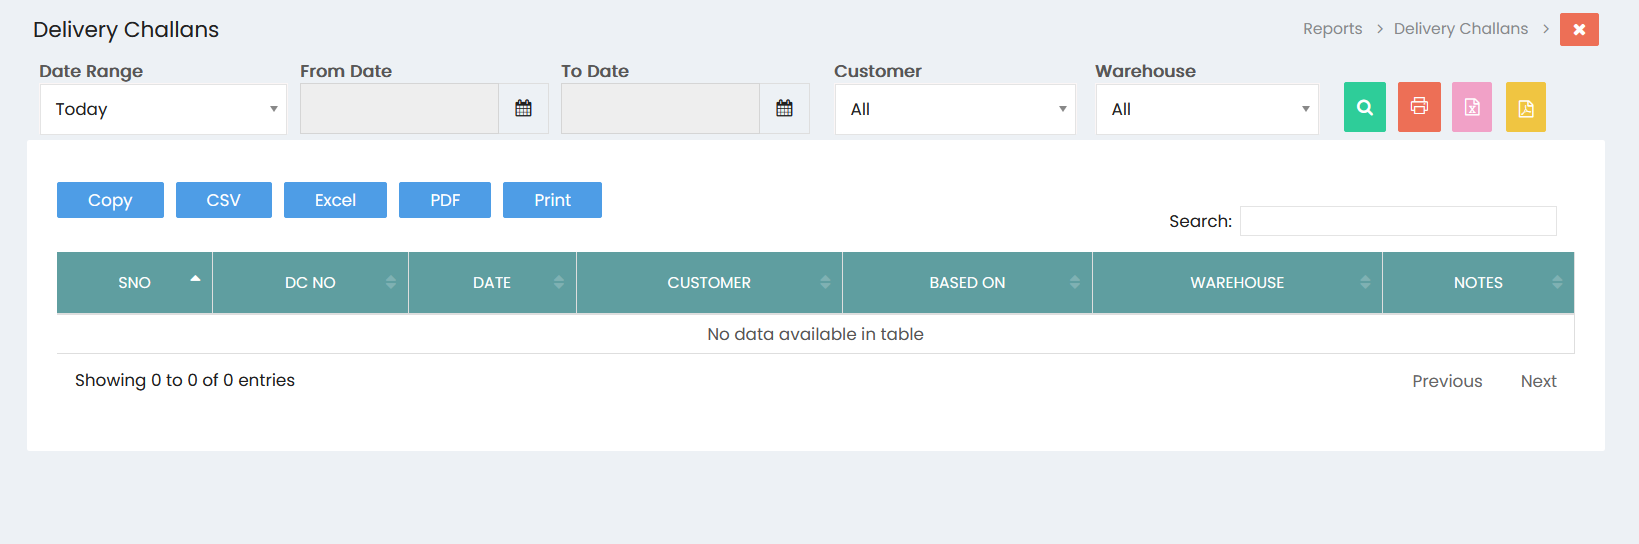Image resolution: width=1639 pixels, height=544 pixels.
Task: Open the To Date calendar picker
Action: coord(784,108)
